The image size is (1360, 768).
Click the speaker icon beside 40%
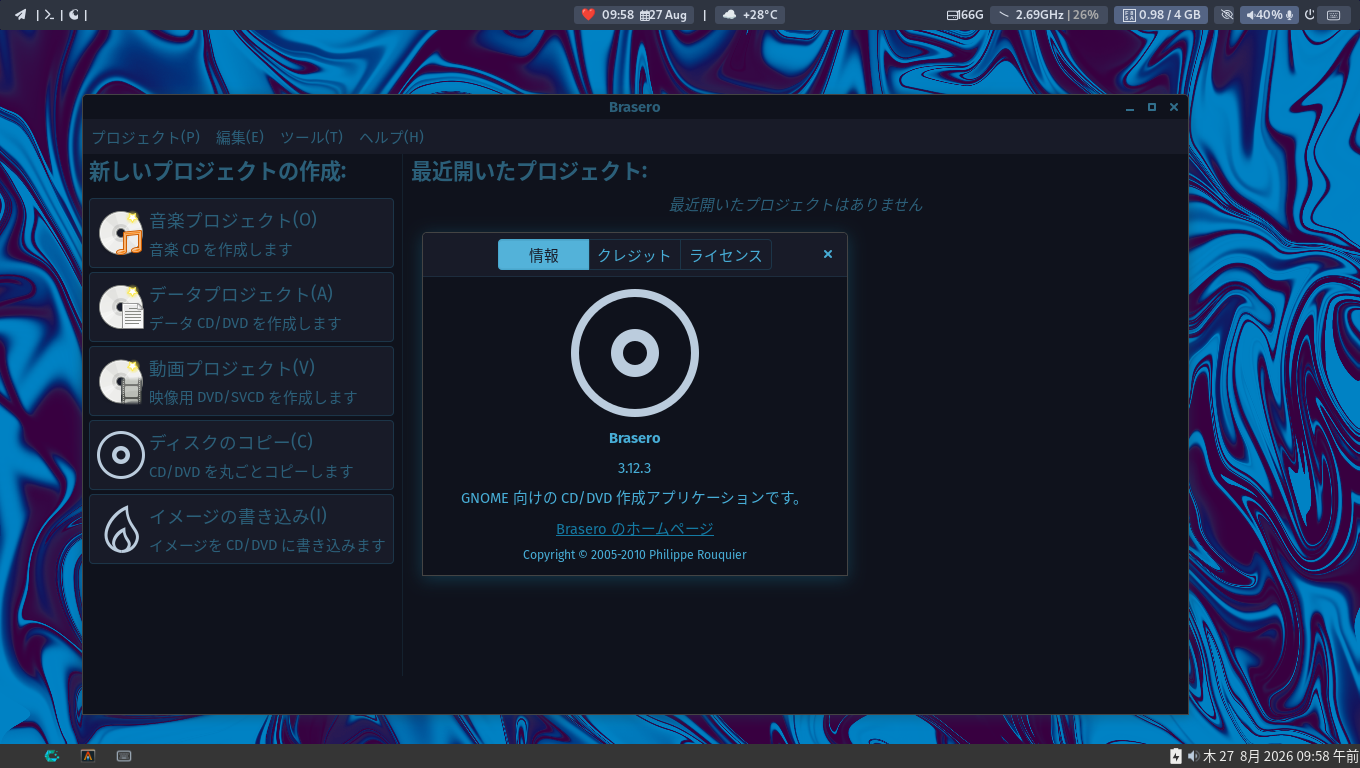coord(1250,15)
